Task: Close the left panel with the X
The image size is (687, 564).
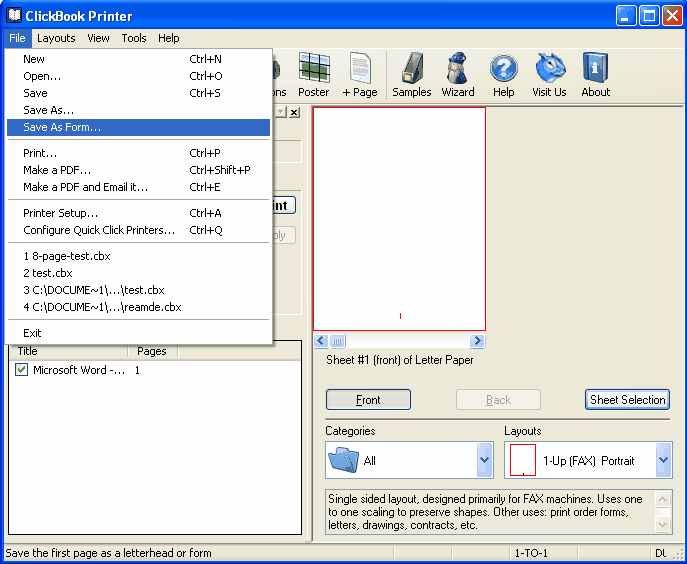Action: [294, 112]
